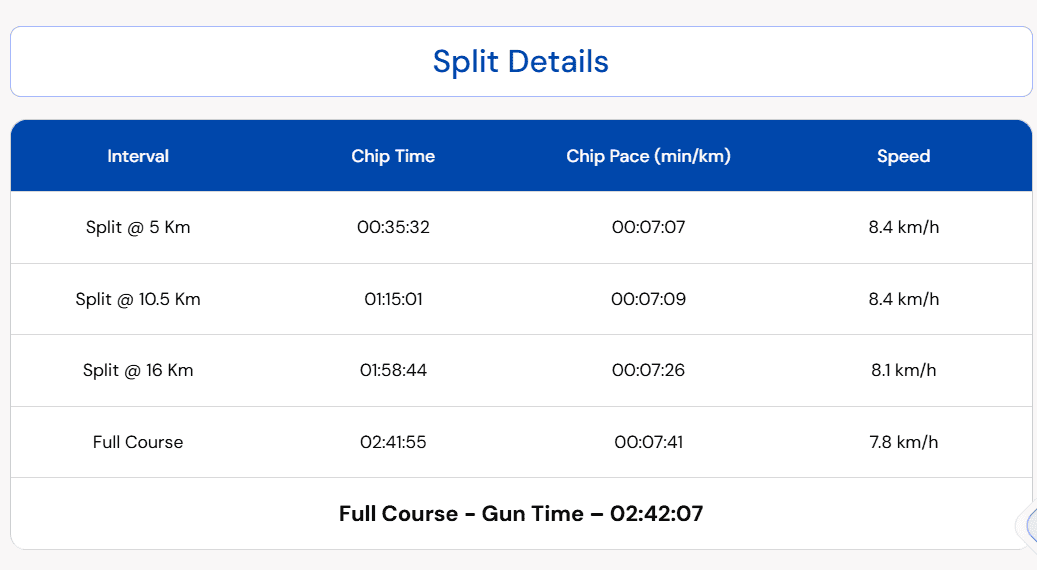The width and height of the screenshot is (1037, 570).
Task: Click the Full Course row label
Action: [x=138, y=442]
